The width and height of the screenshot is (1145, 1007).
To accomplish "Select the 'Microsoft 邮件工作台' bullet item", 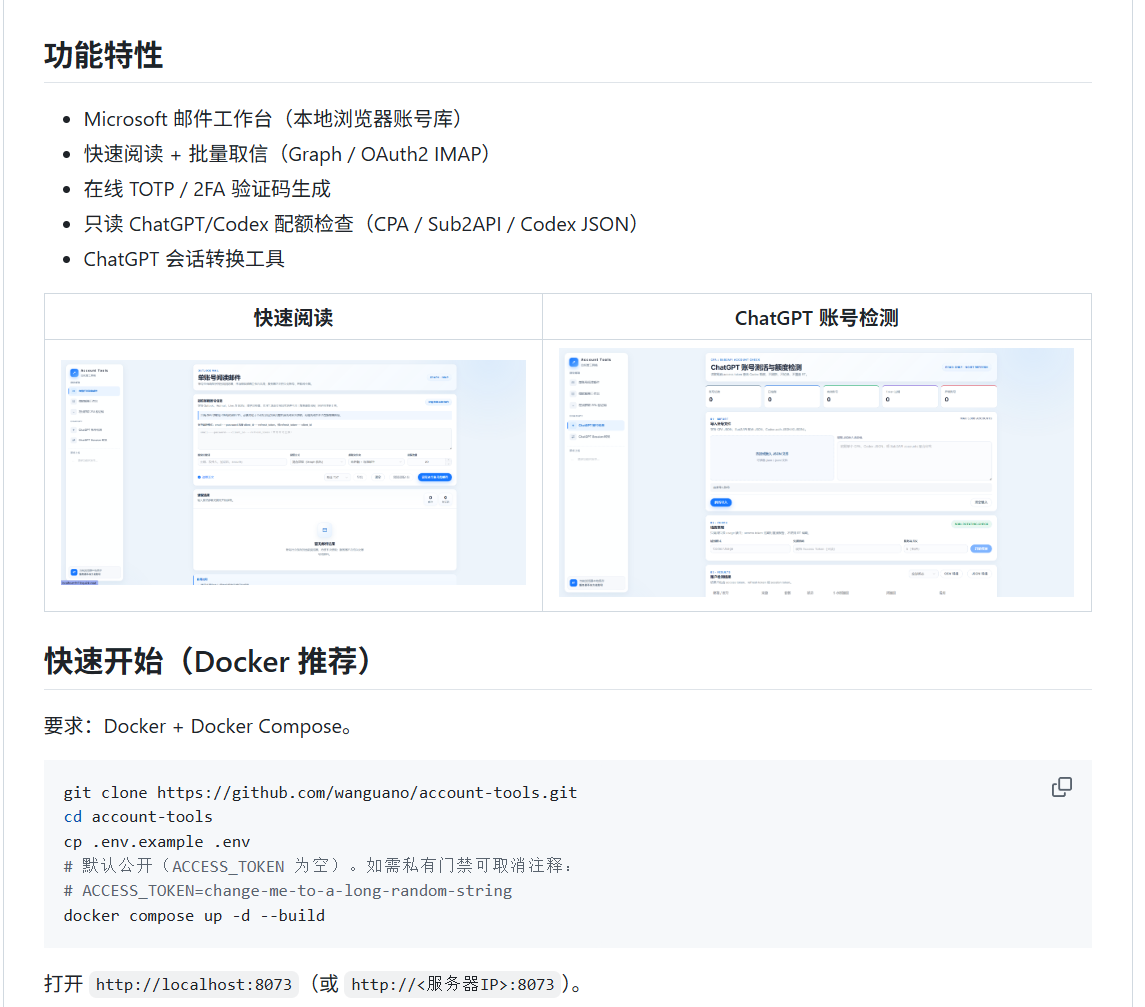I will tap(272, 119).
